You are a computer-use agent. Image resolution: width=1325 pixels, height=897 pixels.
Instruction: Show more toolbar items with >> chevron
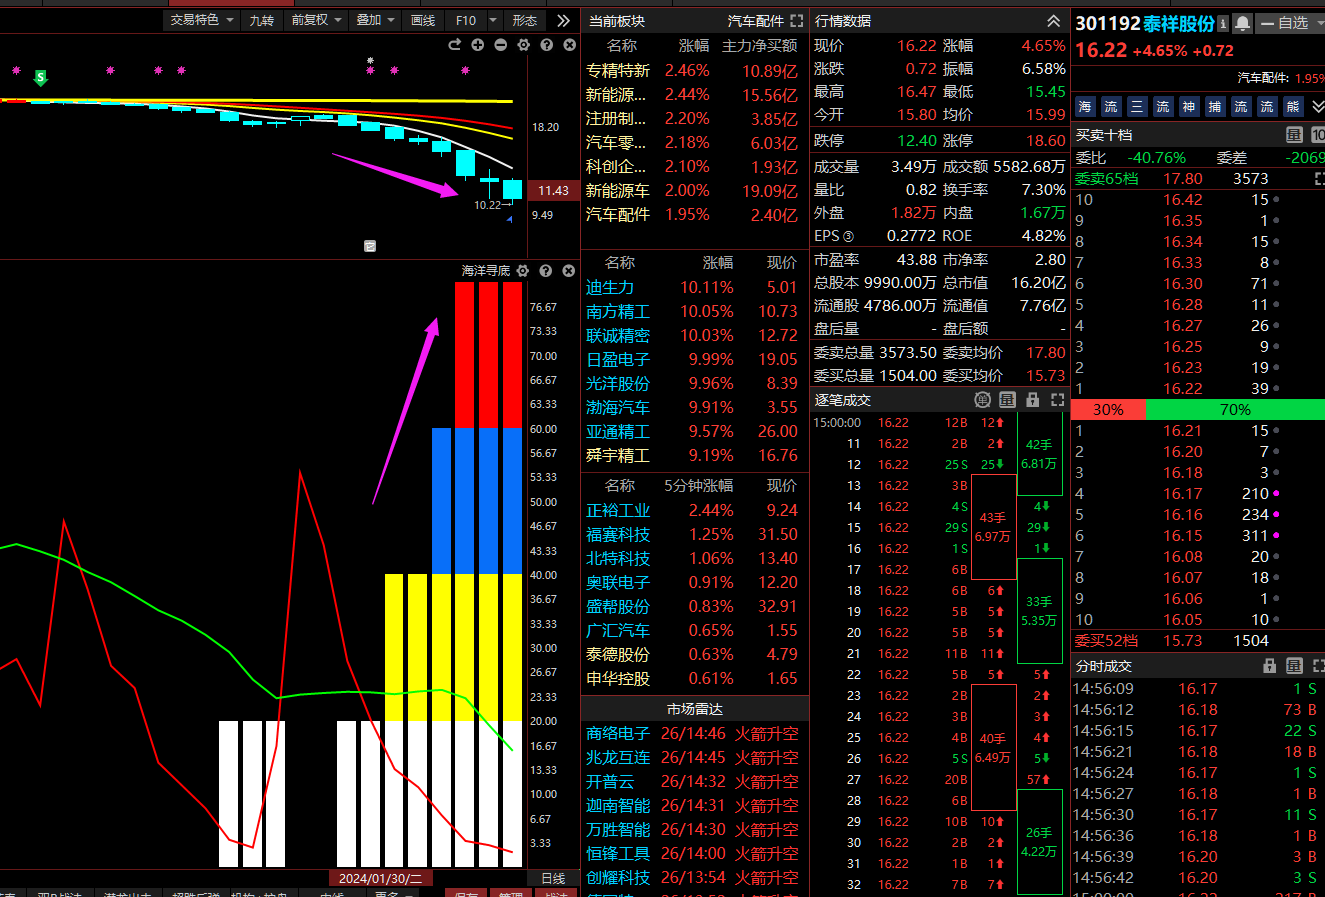[564, 20]
